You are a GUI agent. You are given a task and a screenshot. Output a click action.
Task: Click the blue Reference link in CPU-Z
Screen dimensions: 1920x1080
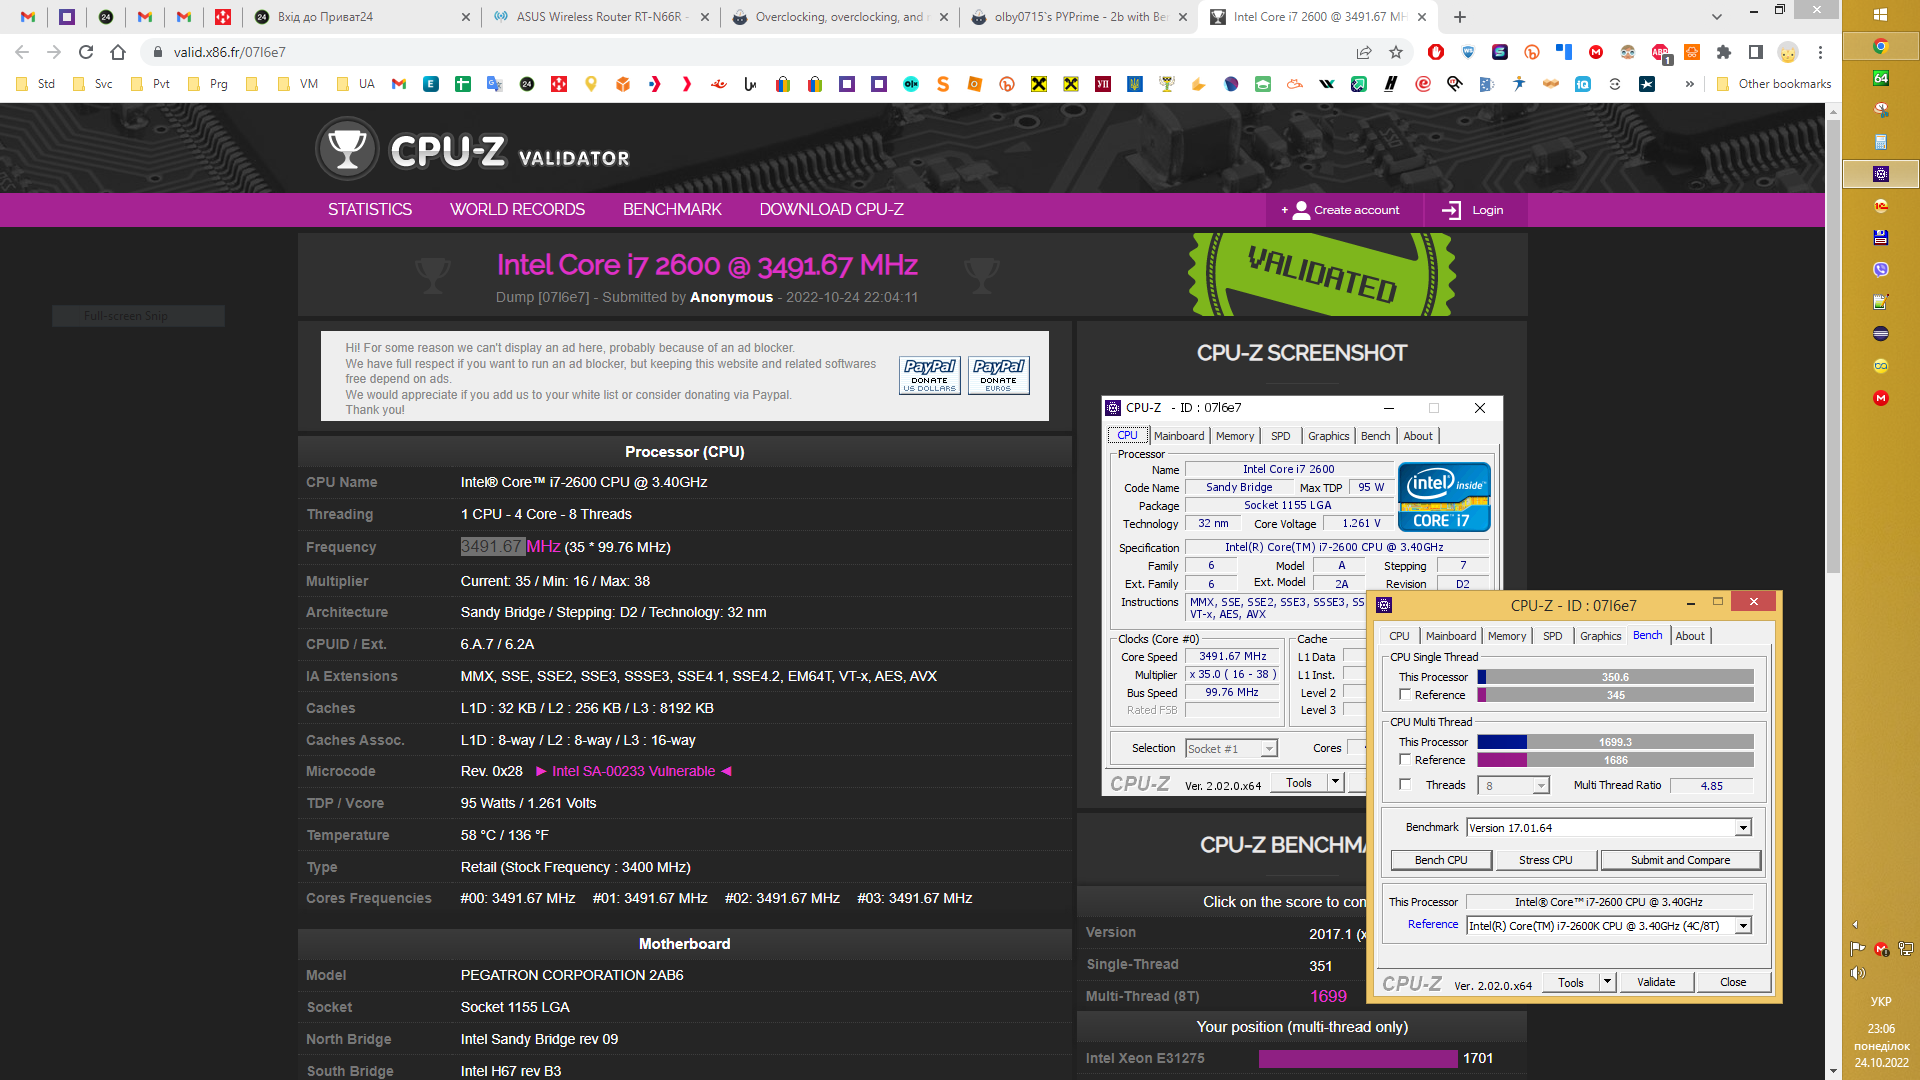tap(1432, 925)
